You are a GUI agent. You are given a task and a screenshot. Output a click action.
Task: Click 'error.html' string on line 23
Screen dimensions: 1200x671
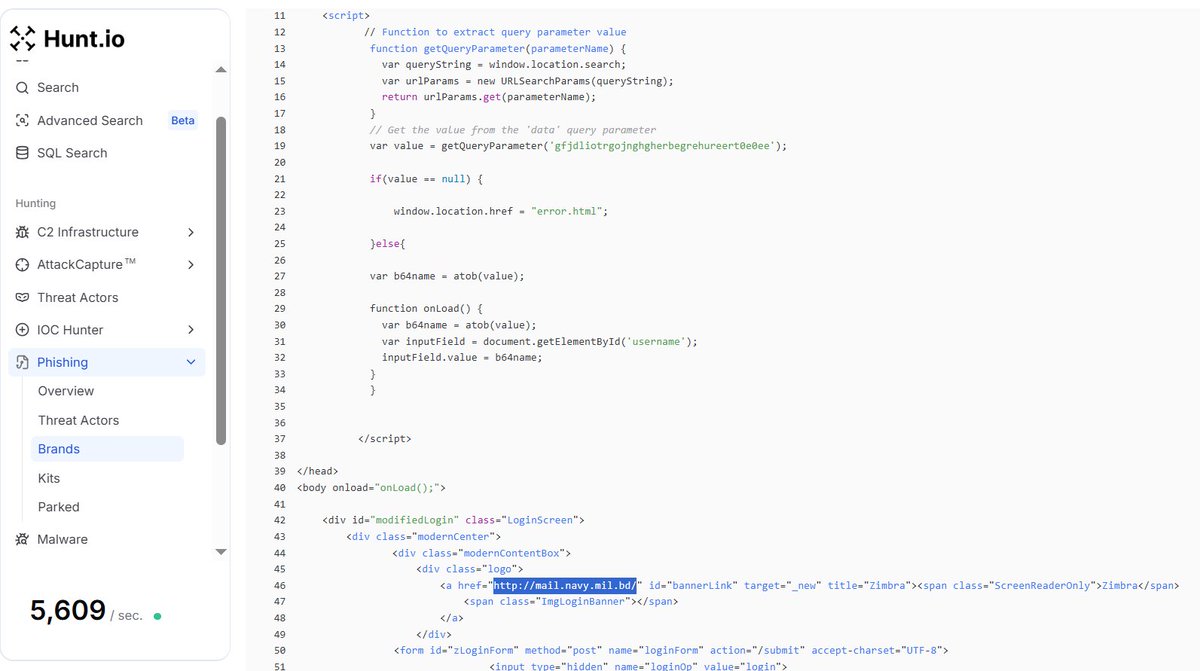(x=565, y=212)
